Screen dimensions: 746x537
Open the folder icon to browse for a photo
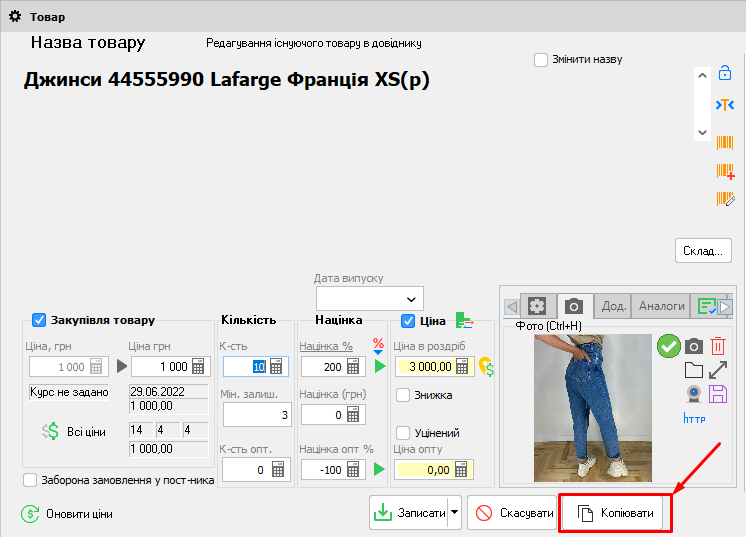point(693,370)
